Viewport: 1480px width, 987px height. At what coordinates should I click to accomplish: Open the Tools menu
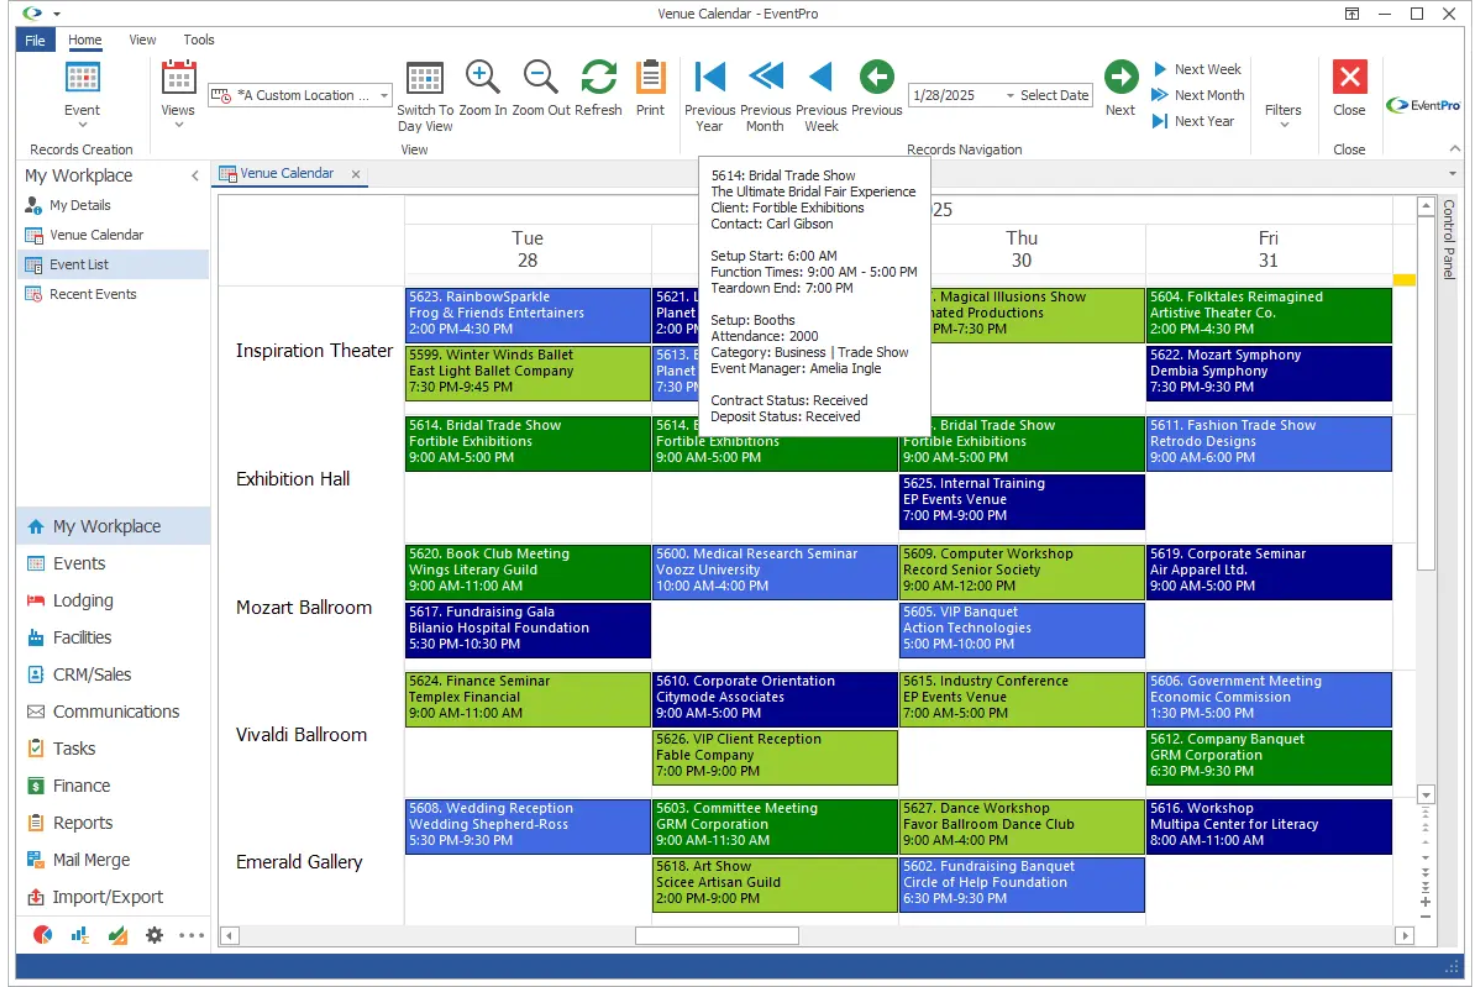[197, 39]
